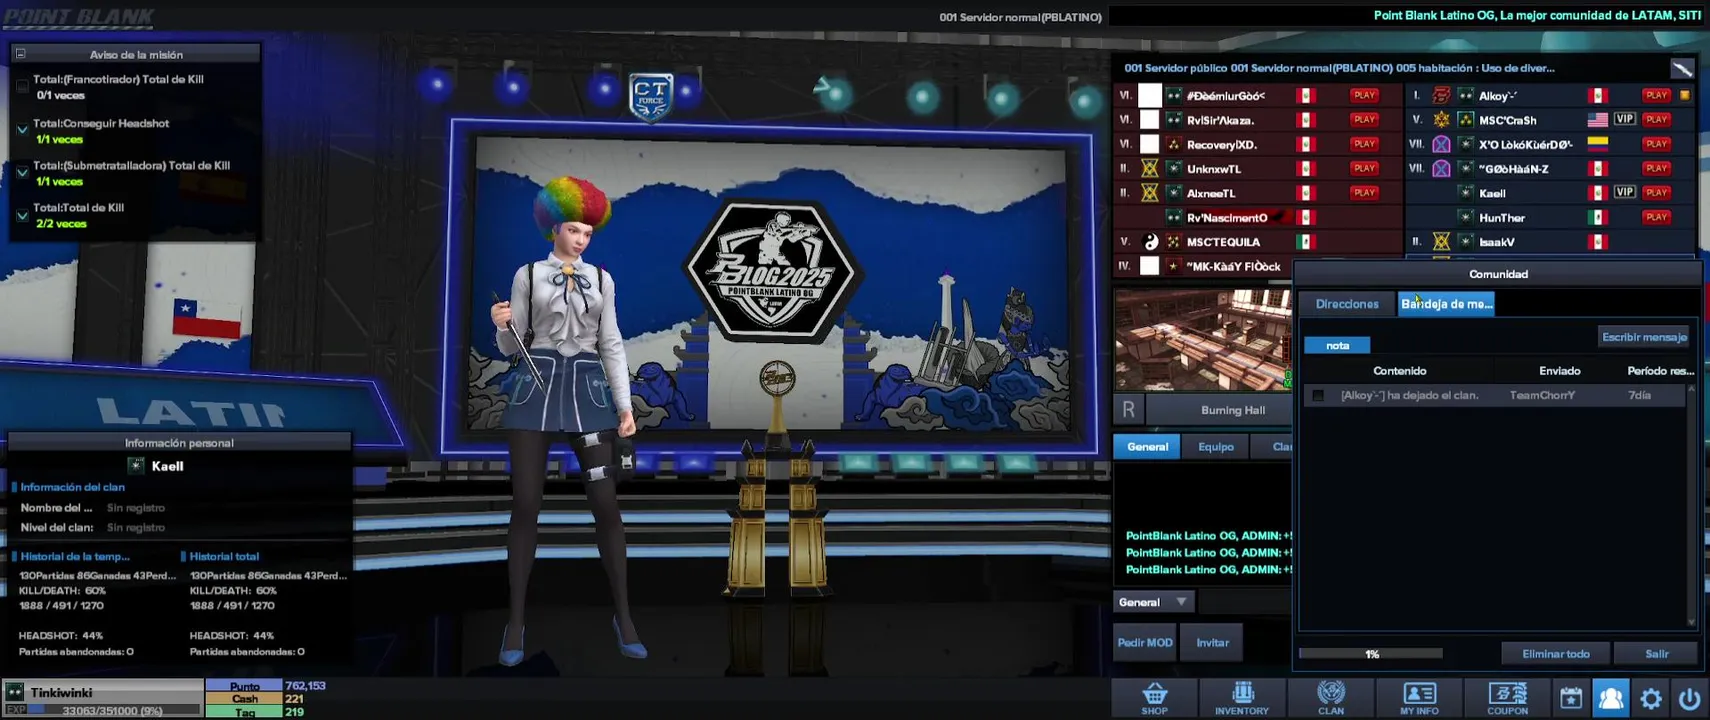
Task: Open the SHOP basket icon
Action: tap(1155, 698)
